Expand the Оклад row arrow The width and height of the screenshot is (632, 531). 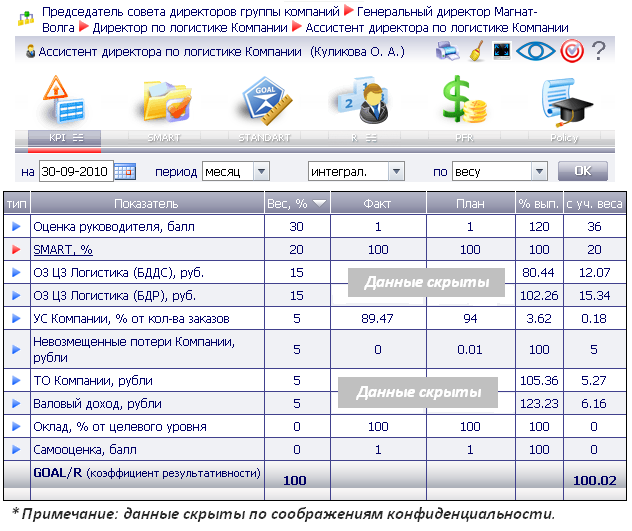click(16, 426)
